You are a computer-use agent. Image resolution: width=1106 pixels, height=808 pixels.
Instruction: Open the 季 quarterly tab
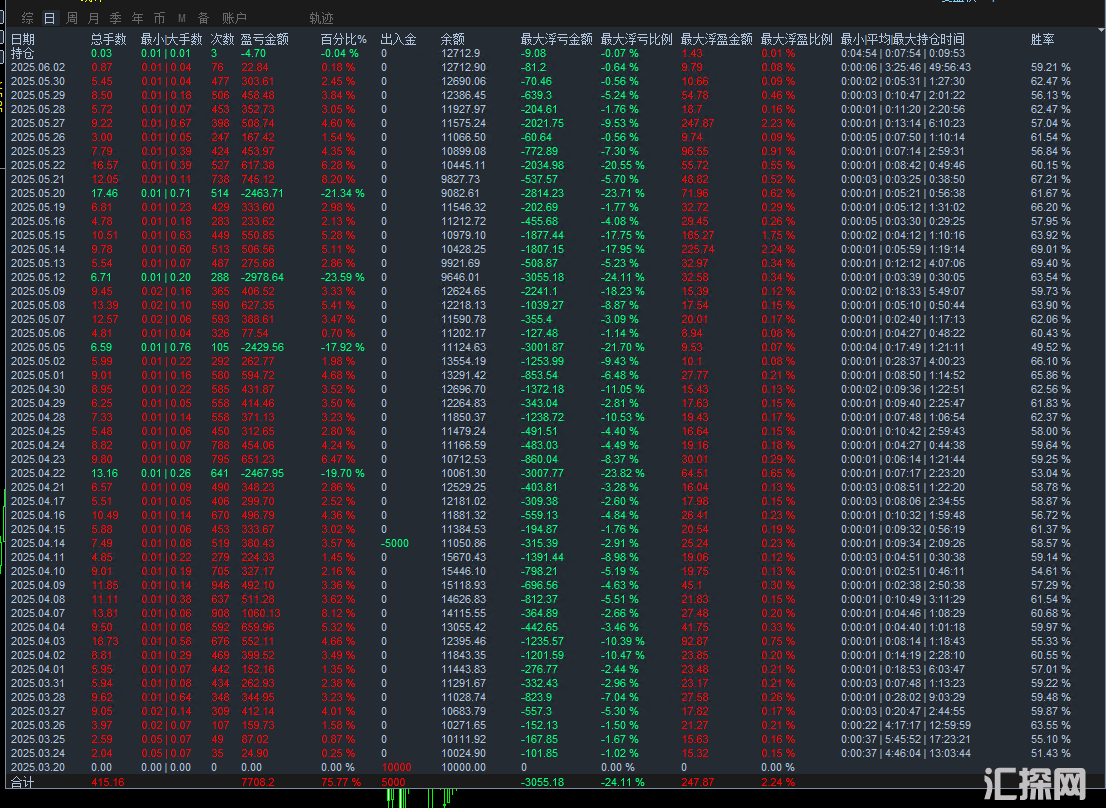tap(116, 18)
